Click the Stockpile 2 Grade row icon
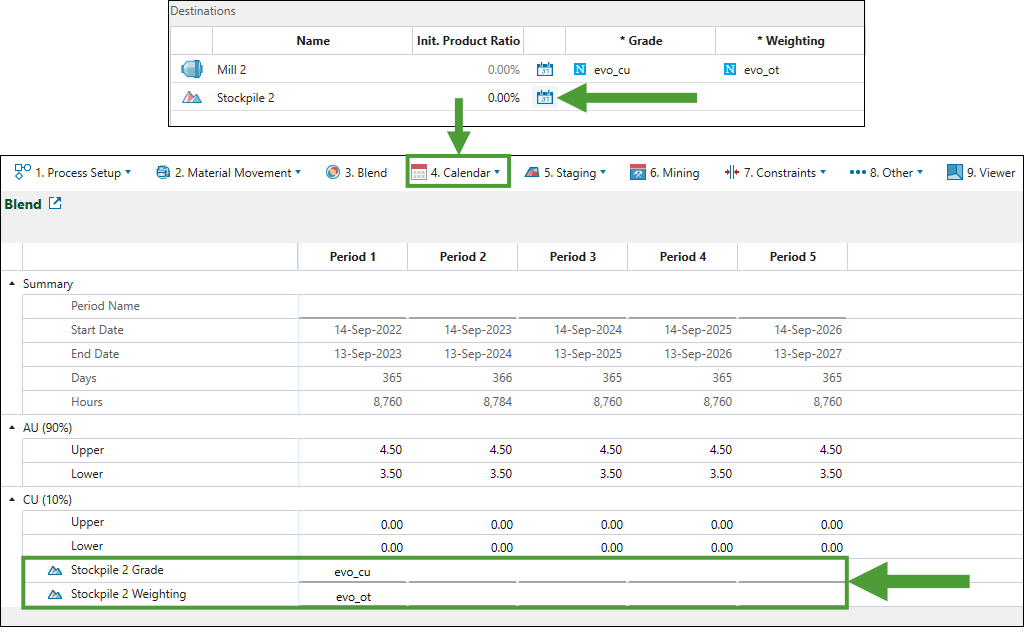Image resolution: width=1024 pixels, height=643 pixels. (x=54, y=570)
